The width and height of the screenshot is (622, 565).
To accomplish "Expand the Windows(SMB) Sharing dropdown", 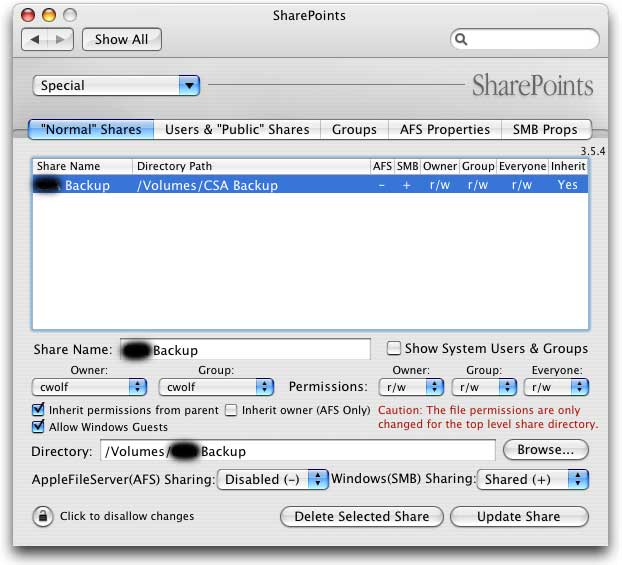I will pyautogui.click(x=532, y=479).
